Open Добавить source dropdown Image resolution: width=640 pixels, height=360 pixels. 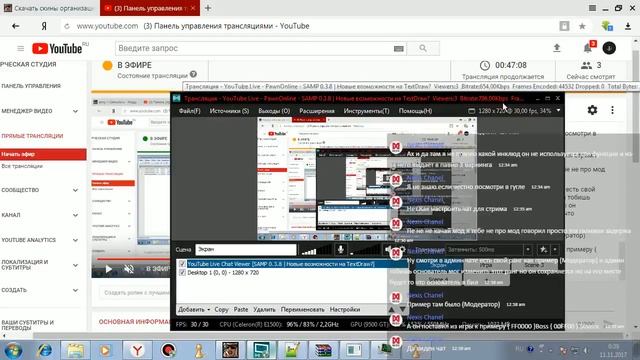pos(194,309)
